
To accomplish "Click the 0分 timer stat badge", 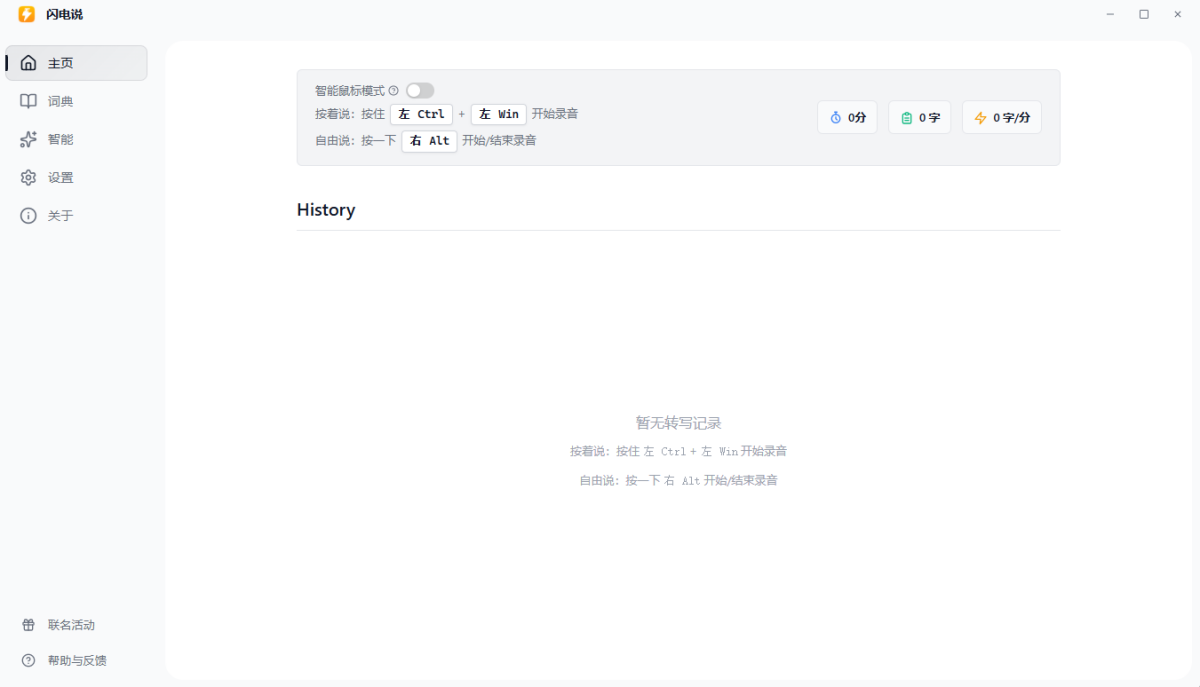I will pos(847,118).
